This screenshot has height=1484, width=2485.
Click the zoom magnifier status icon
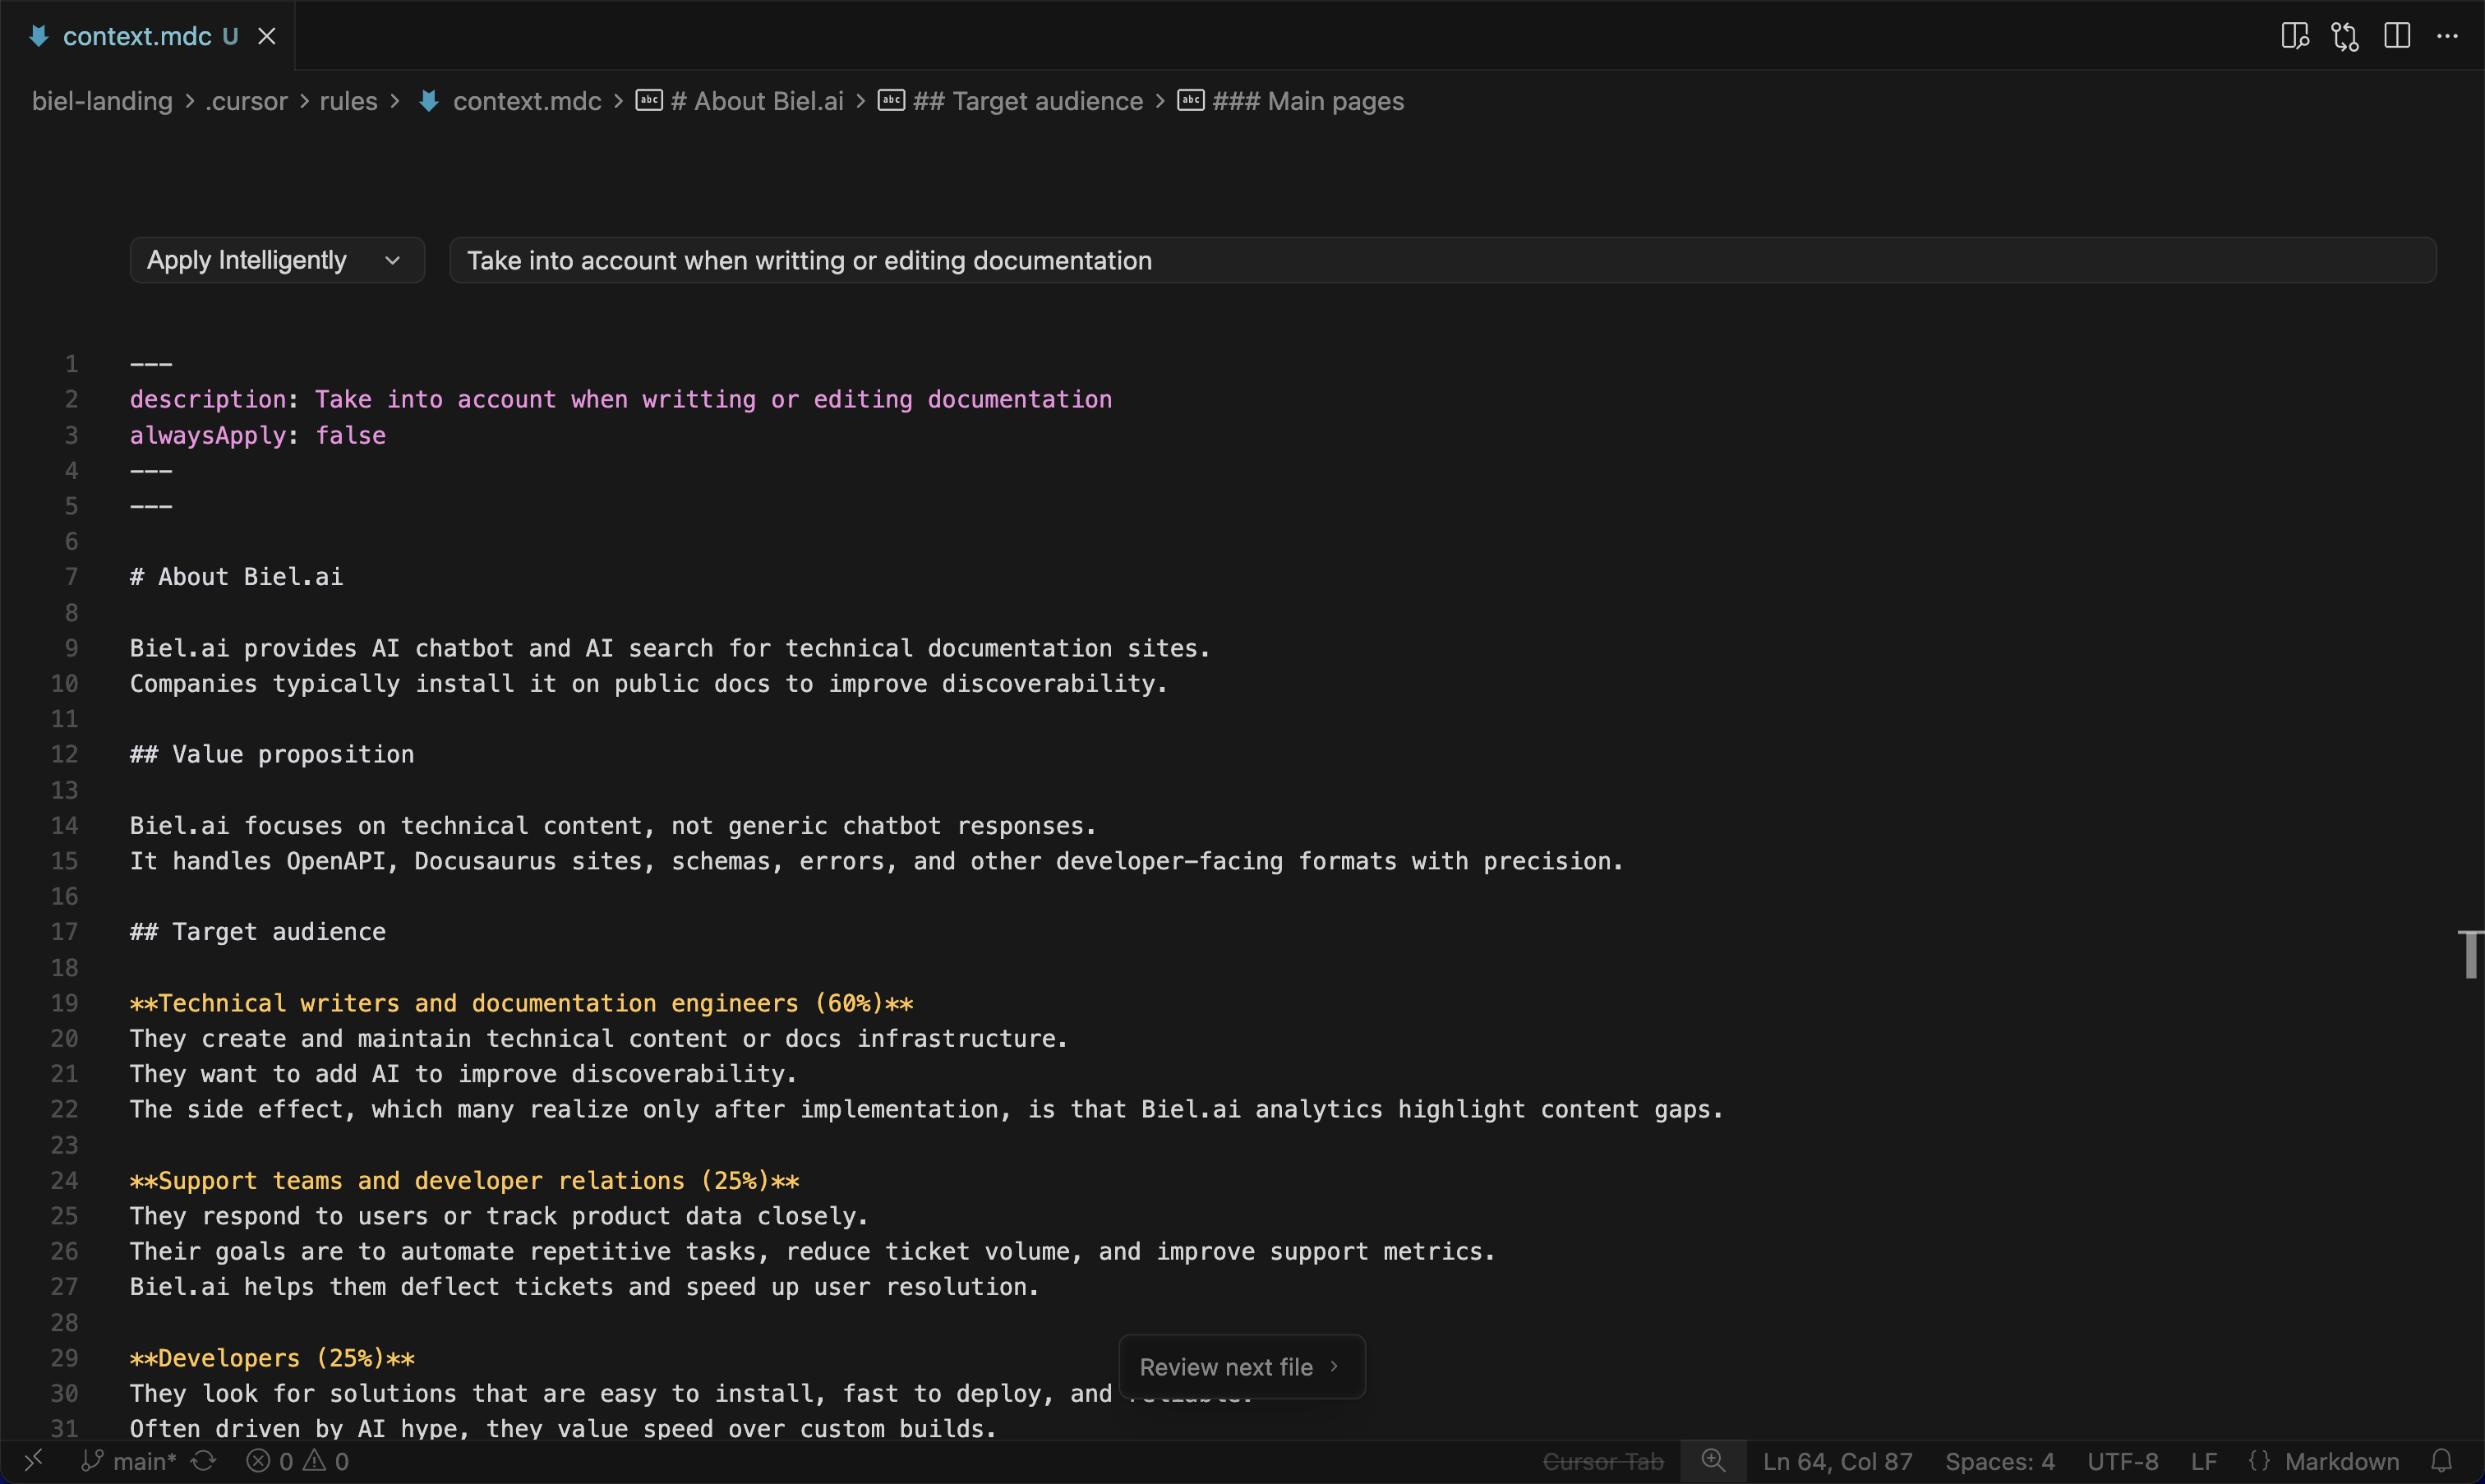[x=1713, y=1461]
